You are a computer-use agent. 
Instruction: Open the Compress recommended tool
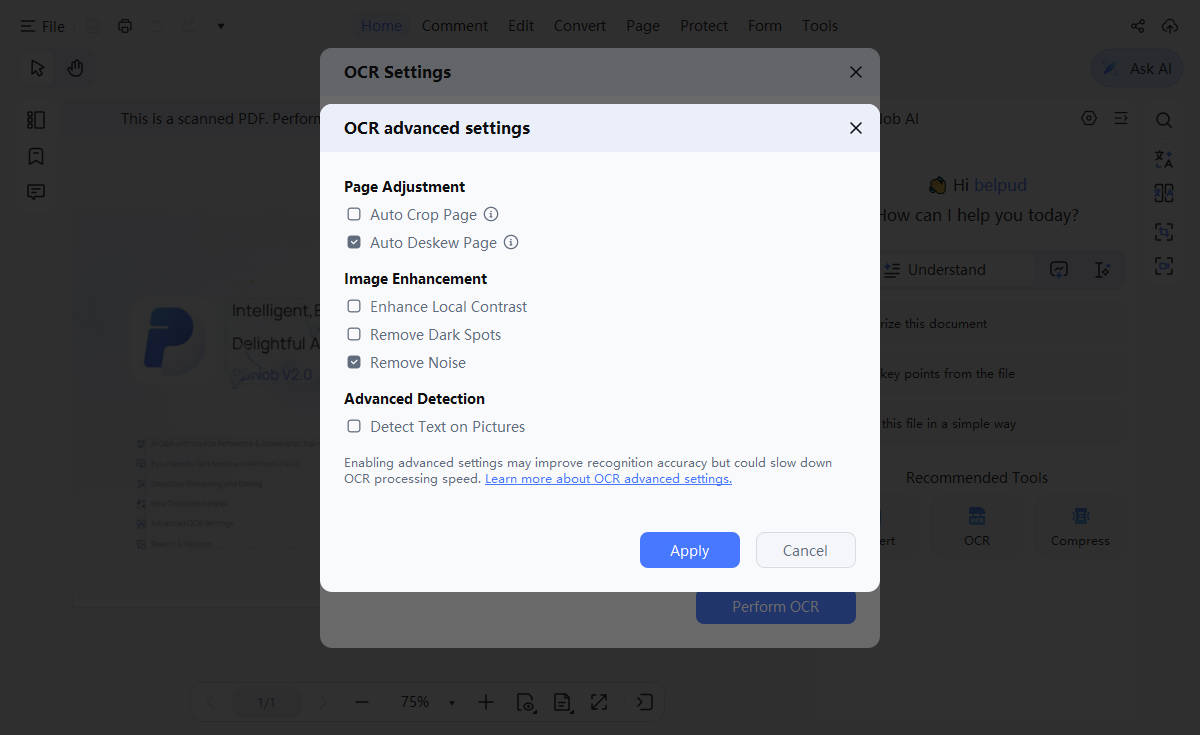coord(1080,527)
